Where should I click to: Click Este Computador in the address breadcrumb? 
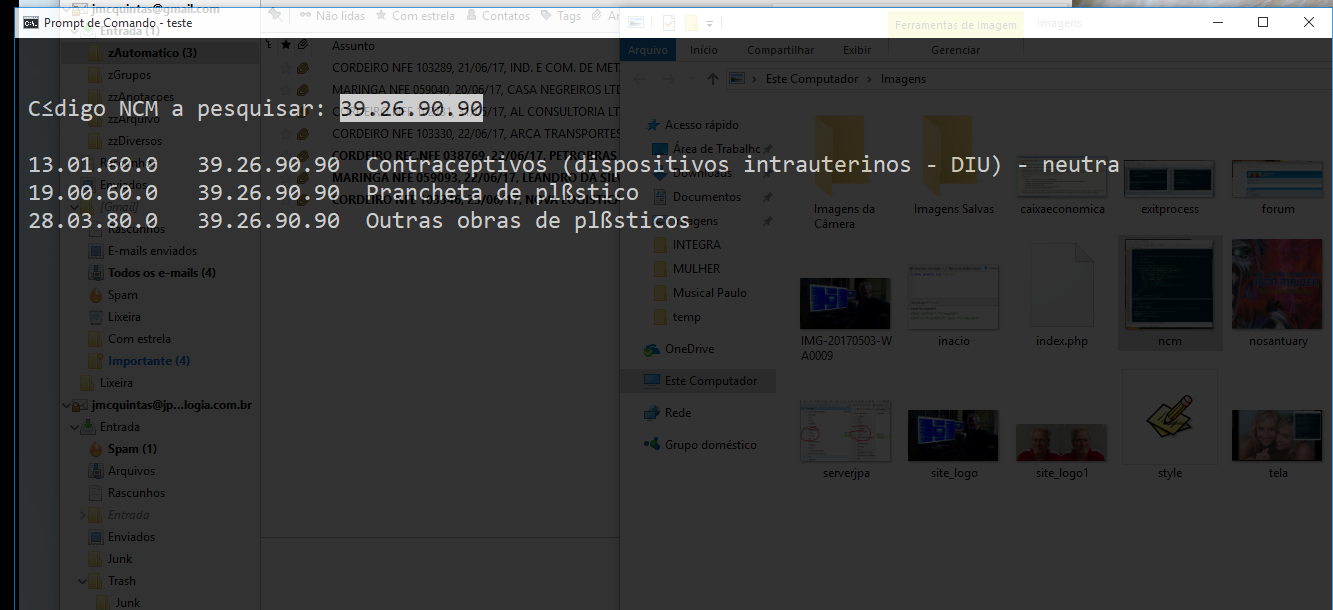(x=811, y=79)
